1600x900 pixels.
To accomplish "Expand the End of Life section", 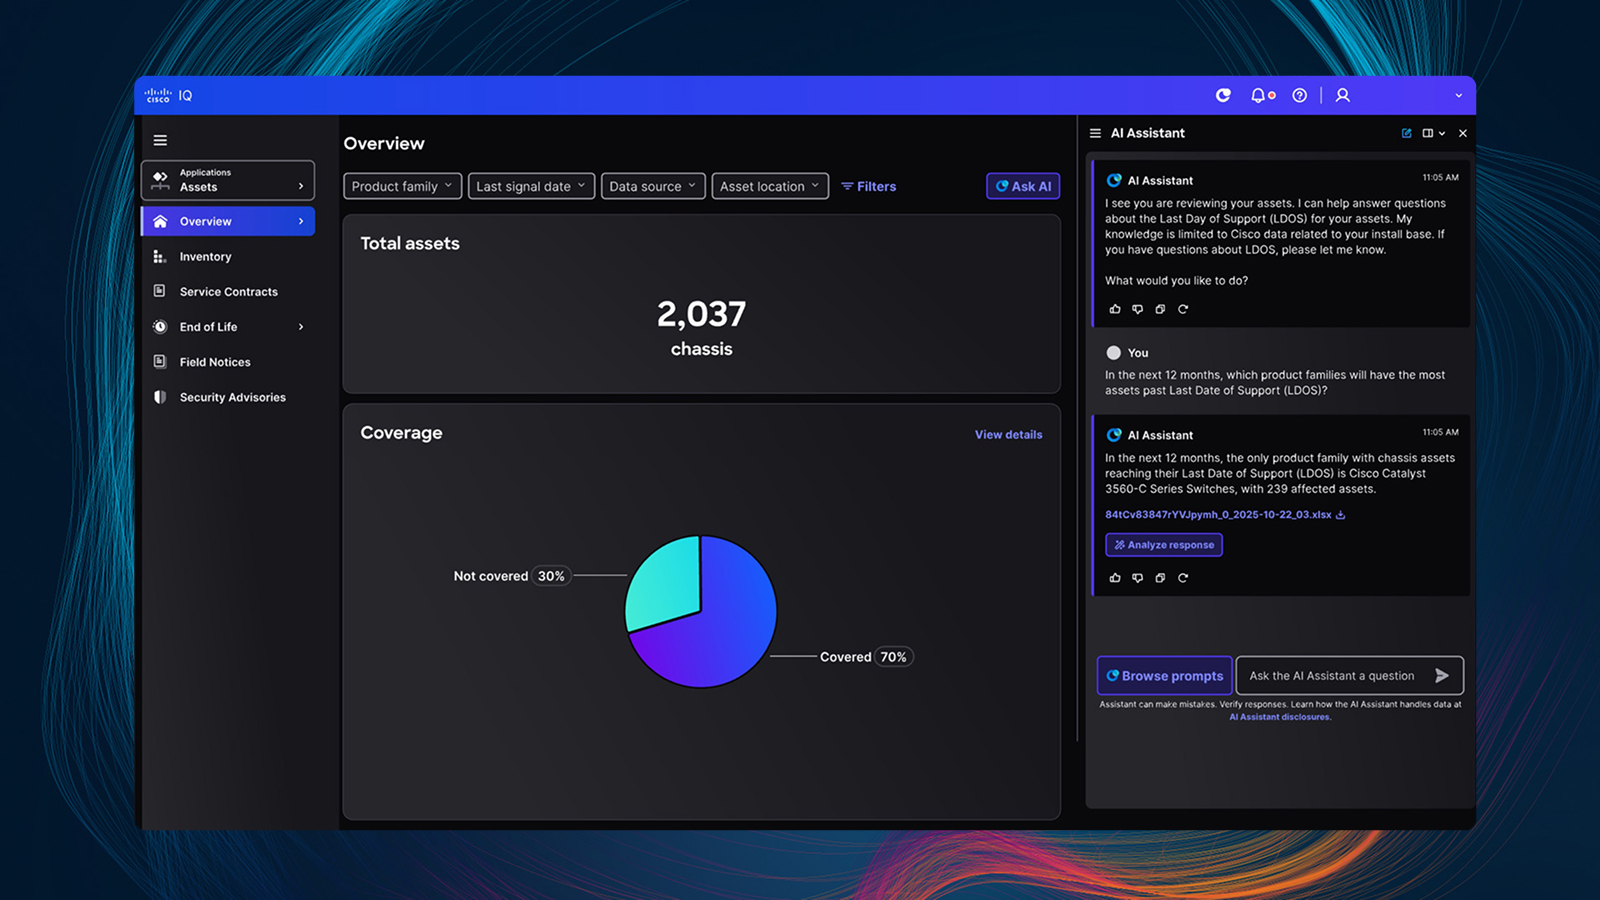I will click(299, 326).
